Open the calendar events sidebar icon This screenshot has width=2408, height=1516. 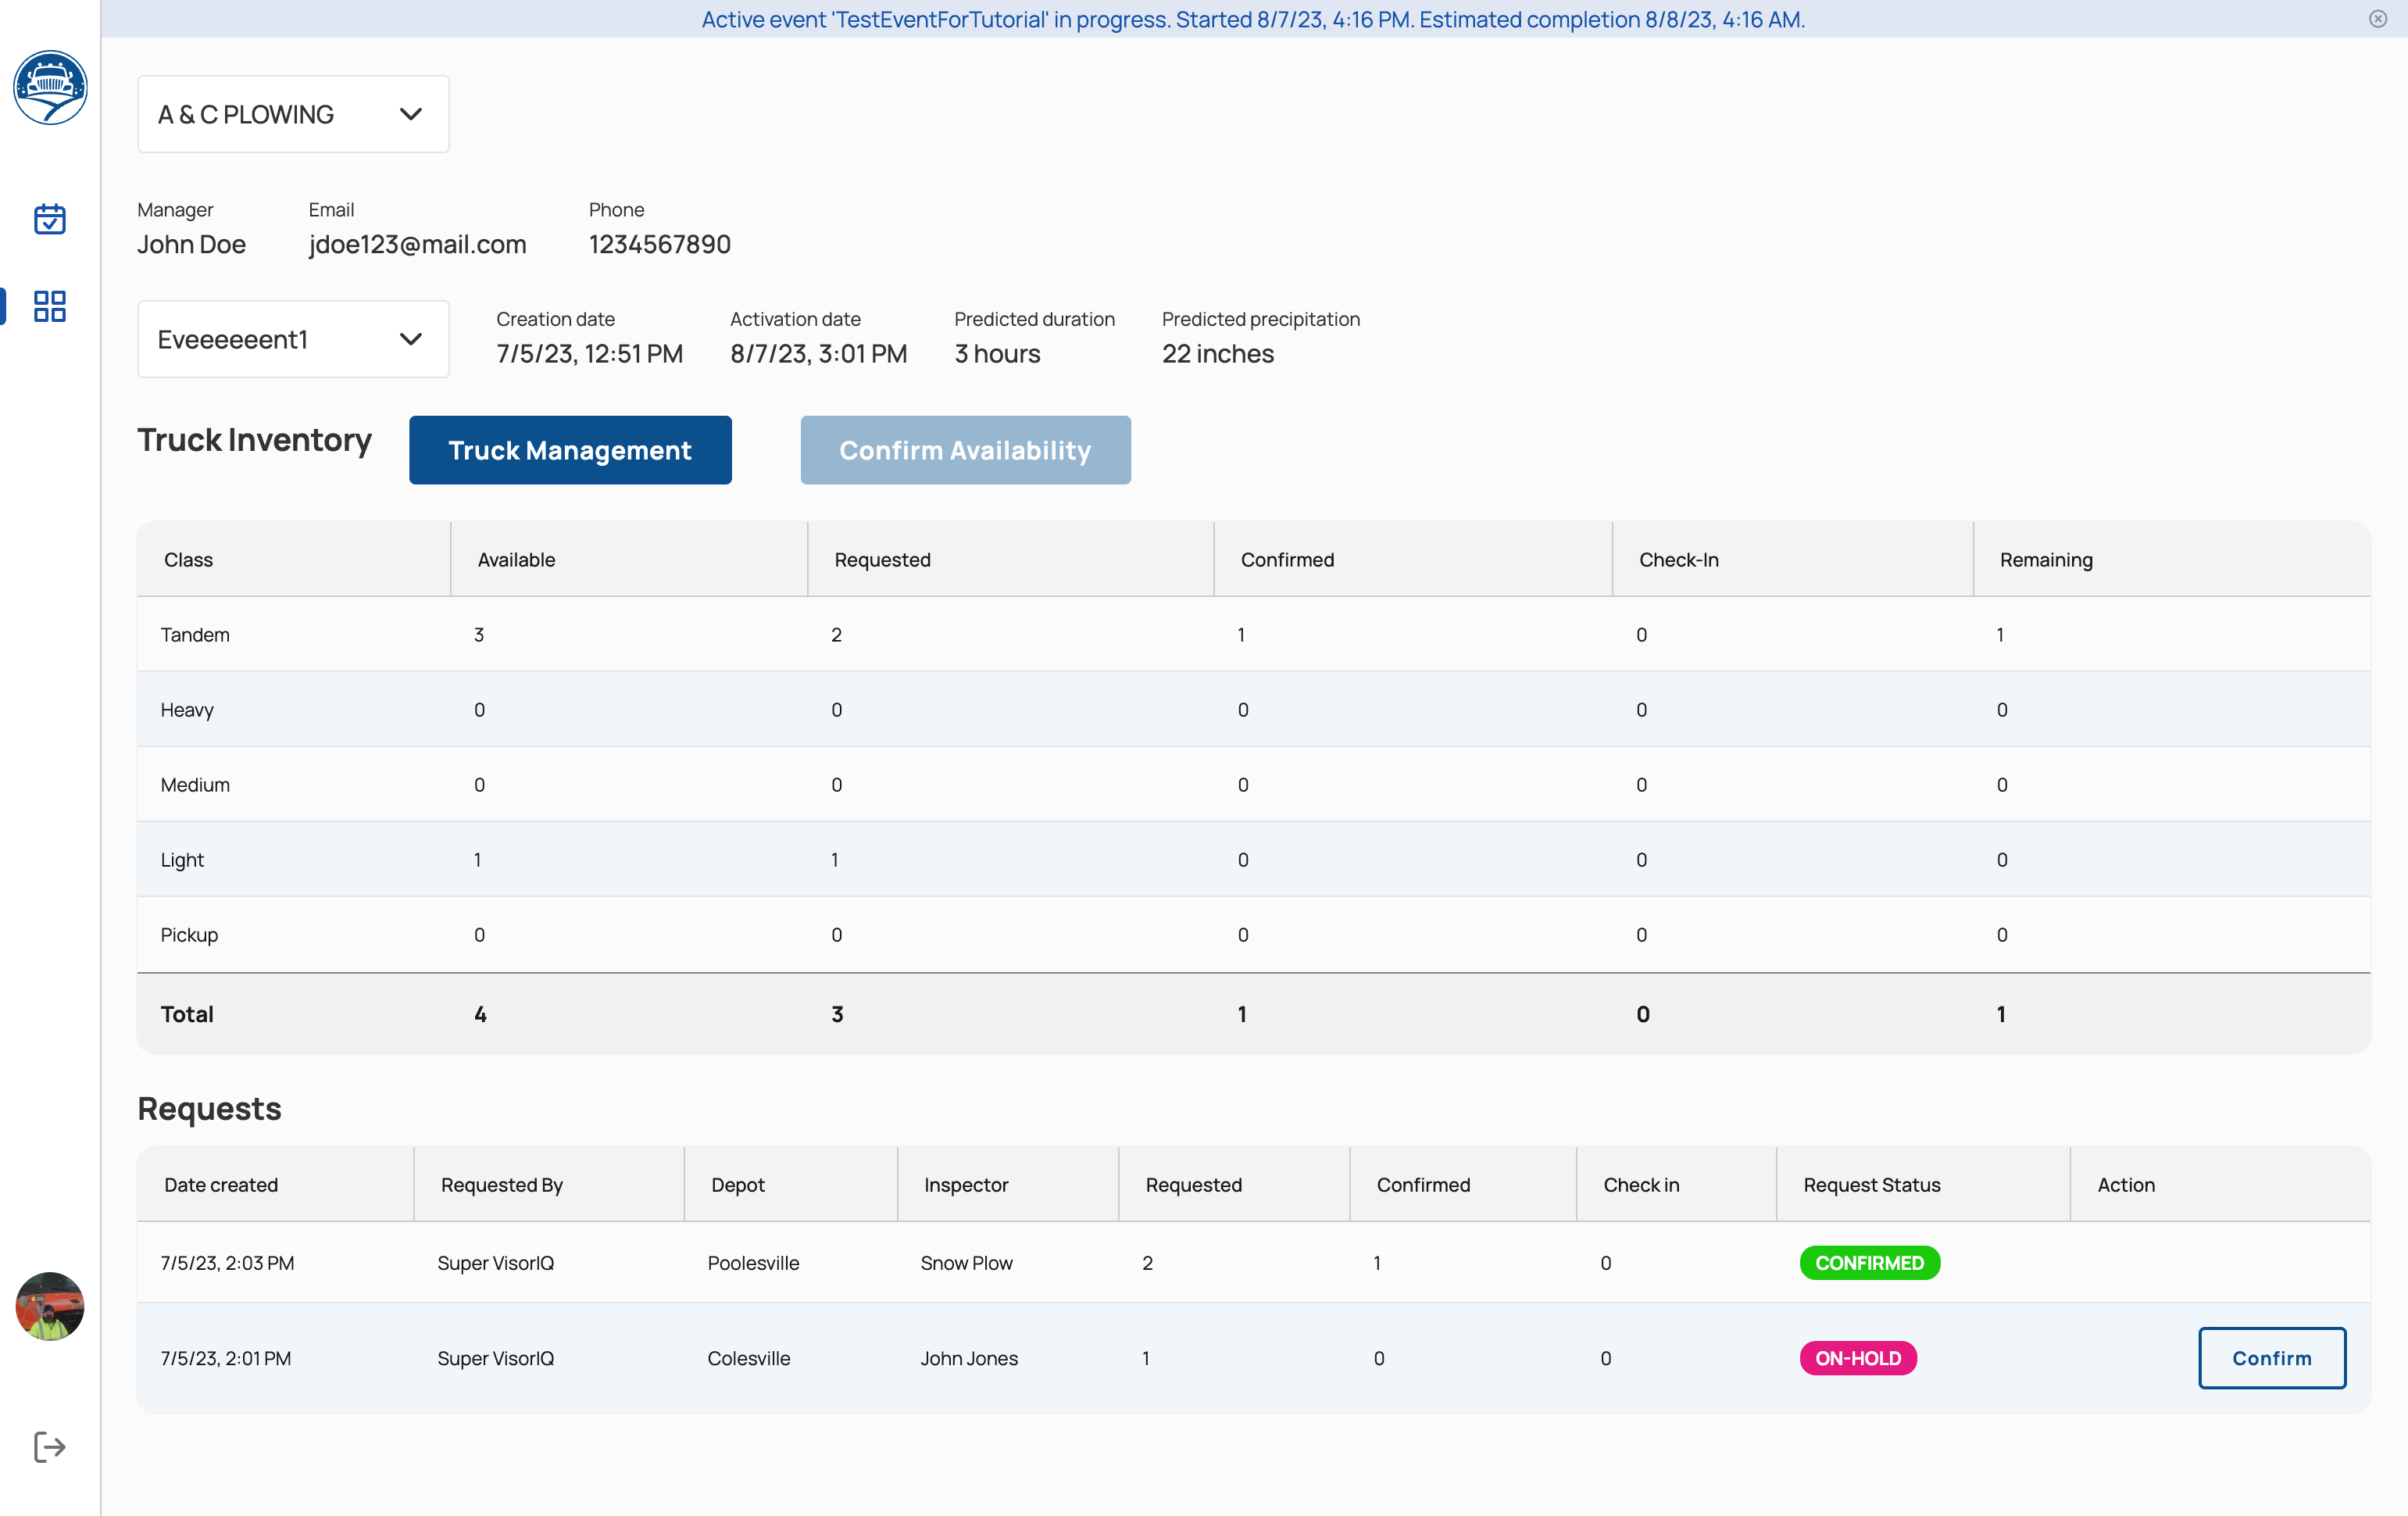(x=50, y=219)
